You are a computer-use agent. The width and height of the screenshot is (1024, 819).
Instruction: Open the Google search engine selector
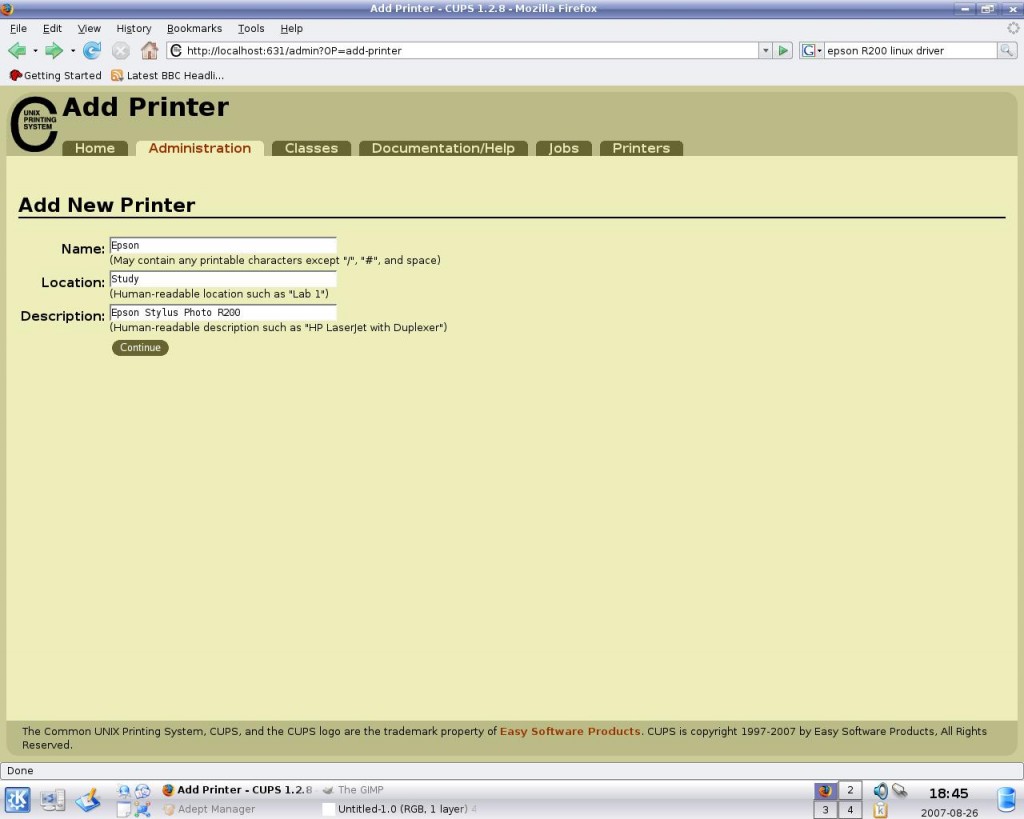pos(811,50)
